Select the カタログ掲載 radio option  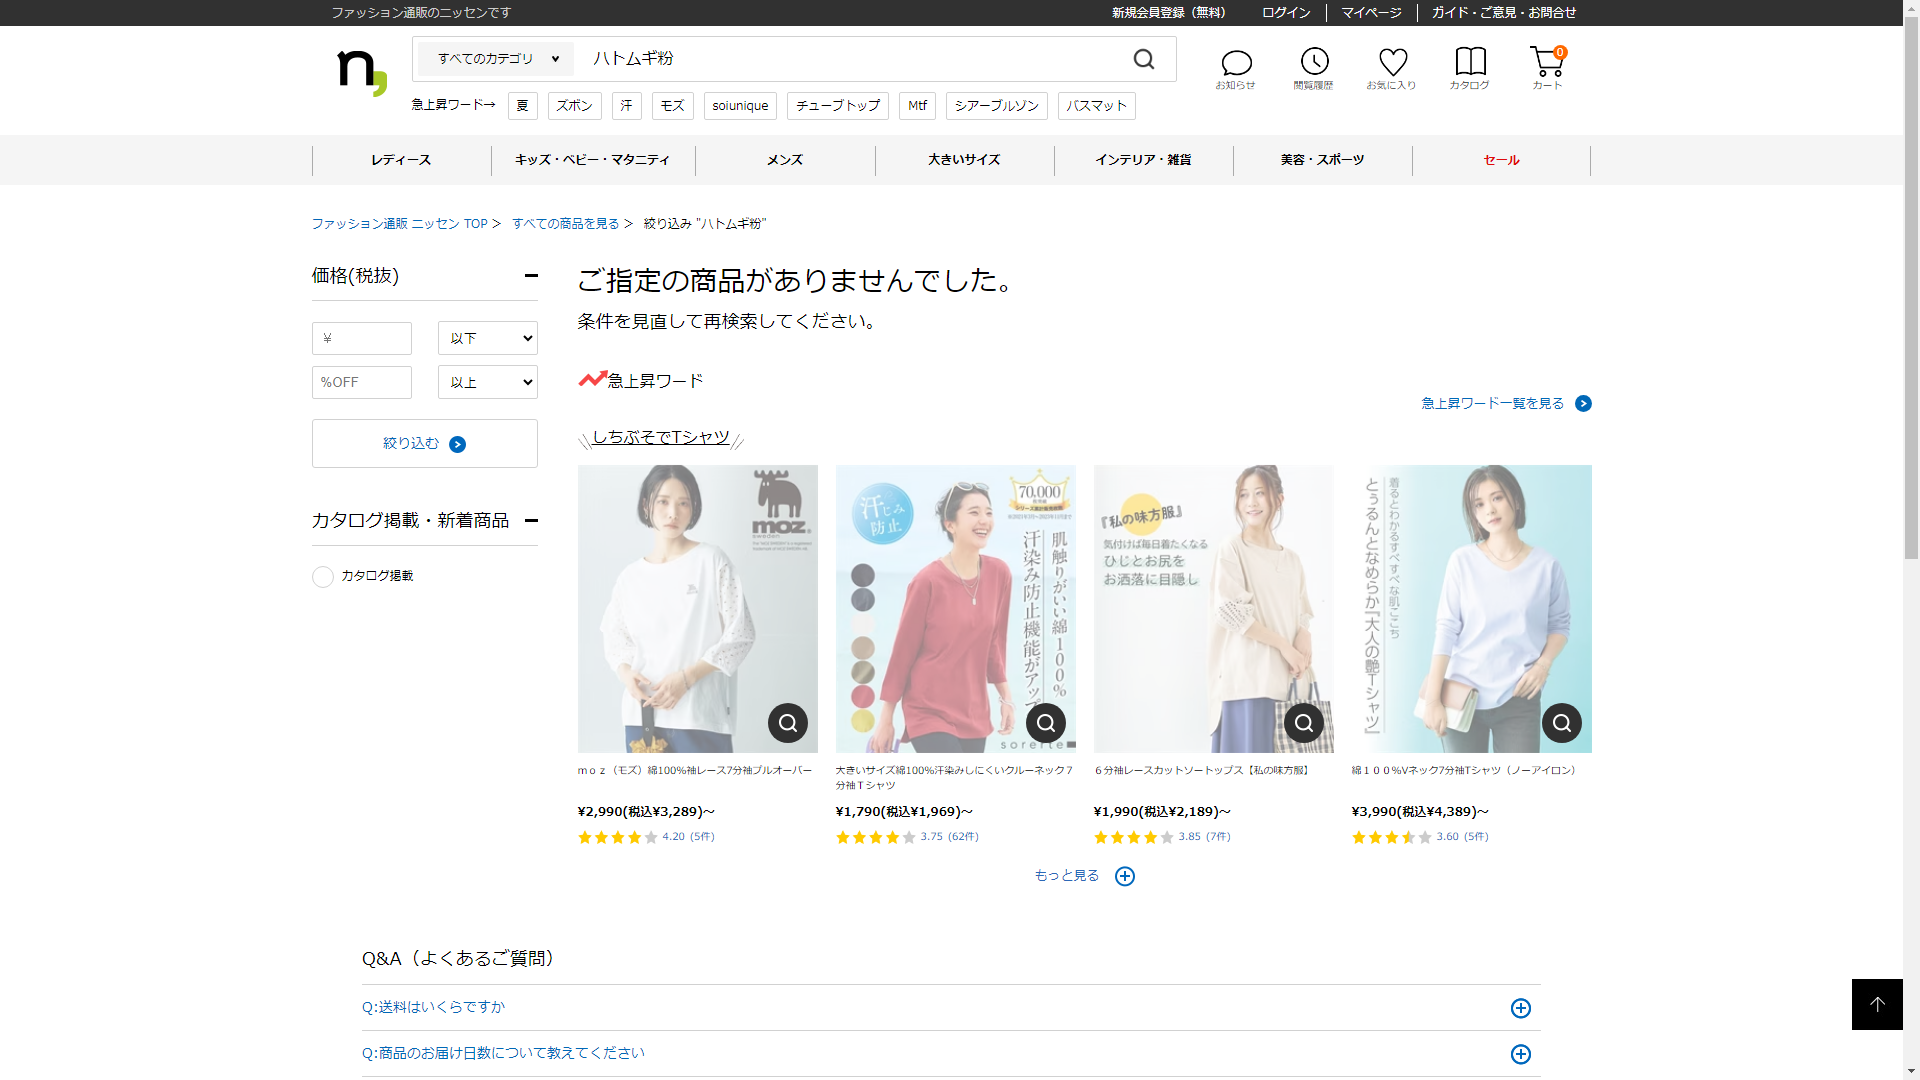pyautogui.click(x=323, y=577)
